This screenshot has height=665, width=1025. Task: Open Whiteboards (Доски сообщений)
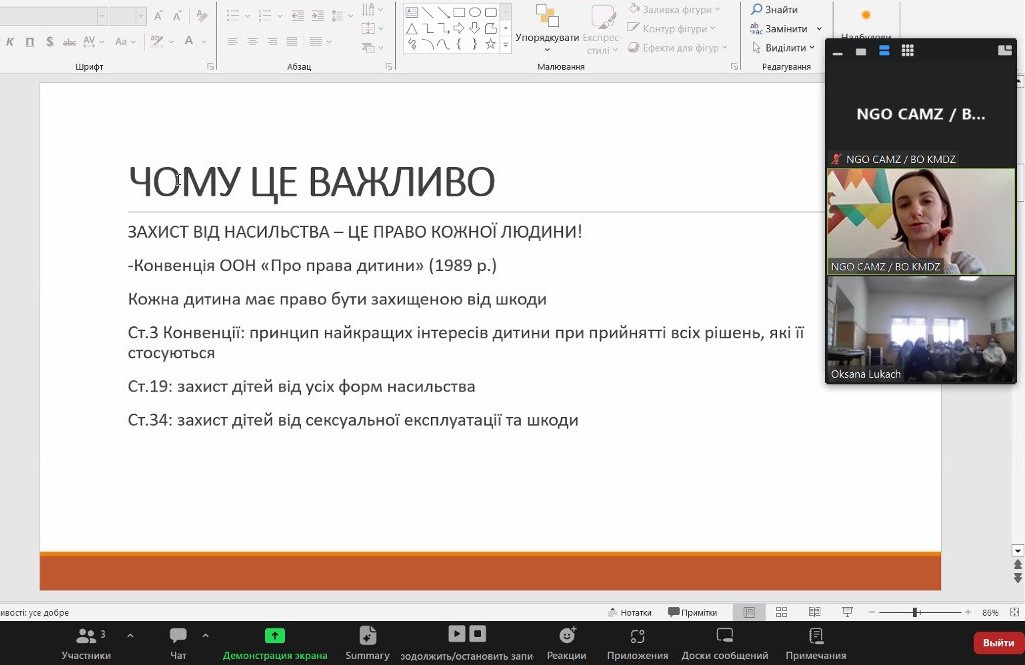(x=725, y=641)
